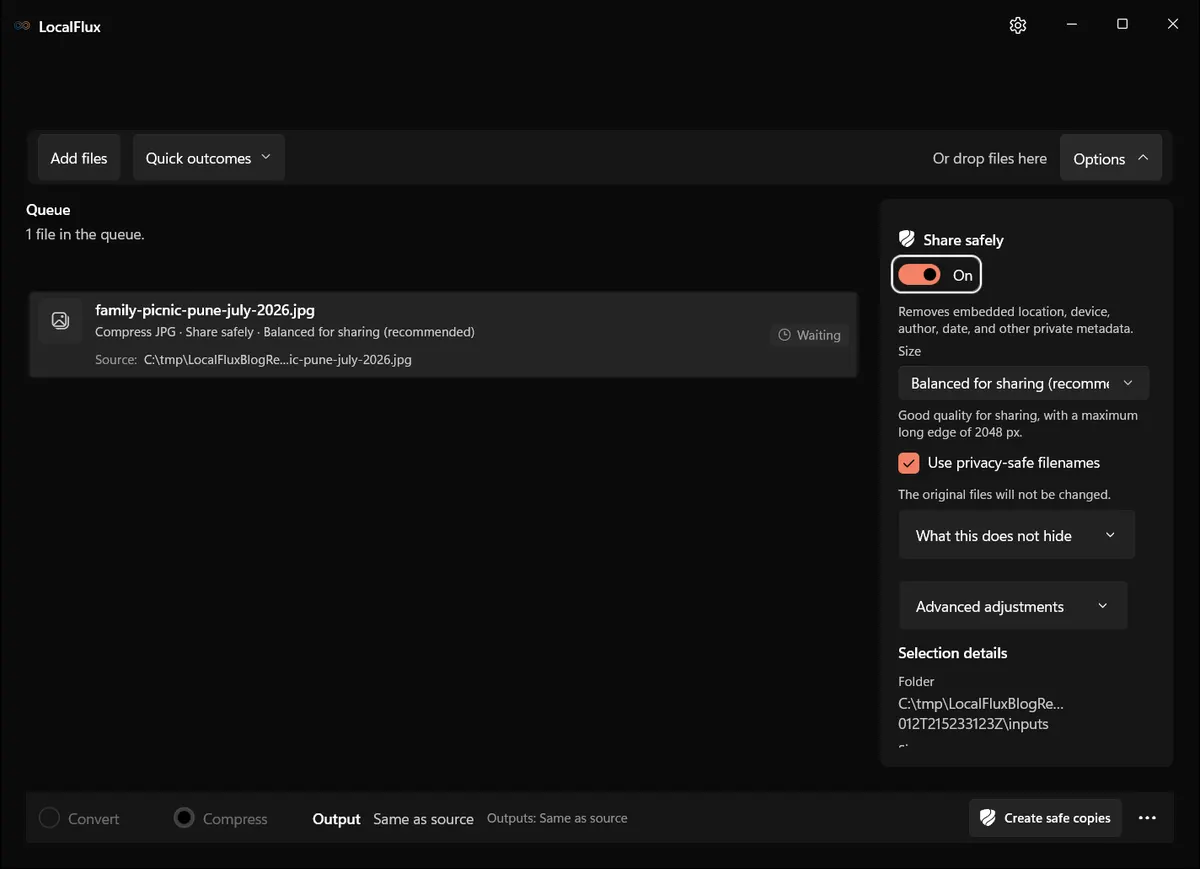Screen dimensions: 1200x869
Task: Click the 'Removes embedded location' description text
Action: point(1015,320)
